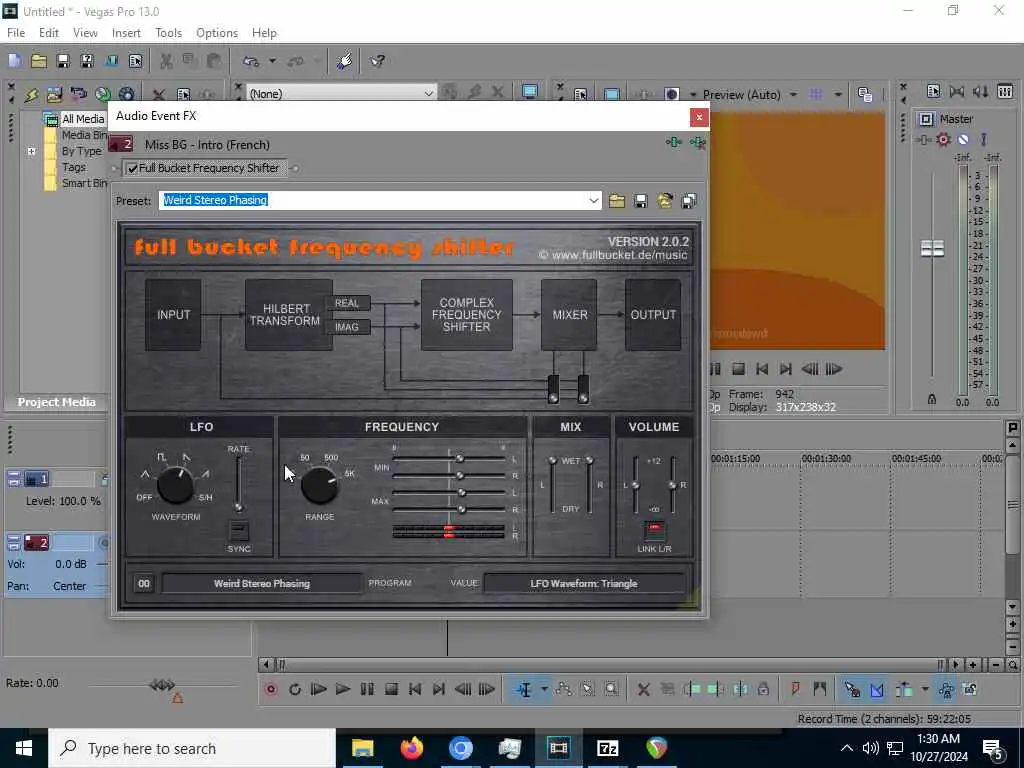Image resolution: width=1024 pixels, height=768 pixels.
Task: Click the Preset name input field
Action: 372,200
